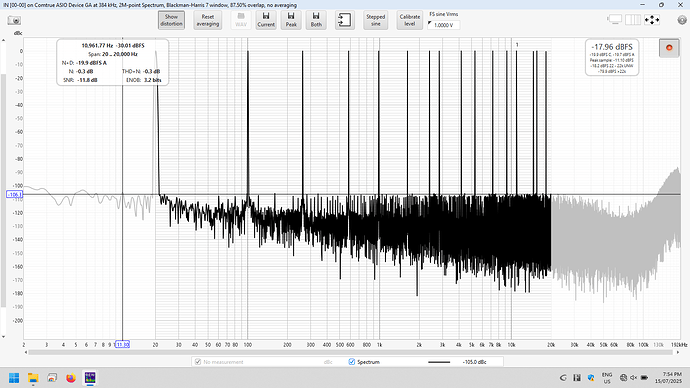This screenshot has width=690, height=388.
Task: Click the import-arrow icon button
Action: (345, 20)
